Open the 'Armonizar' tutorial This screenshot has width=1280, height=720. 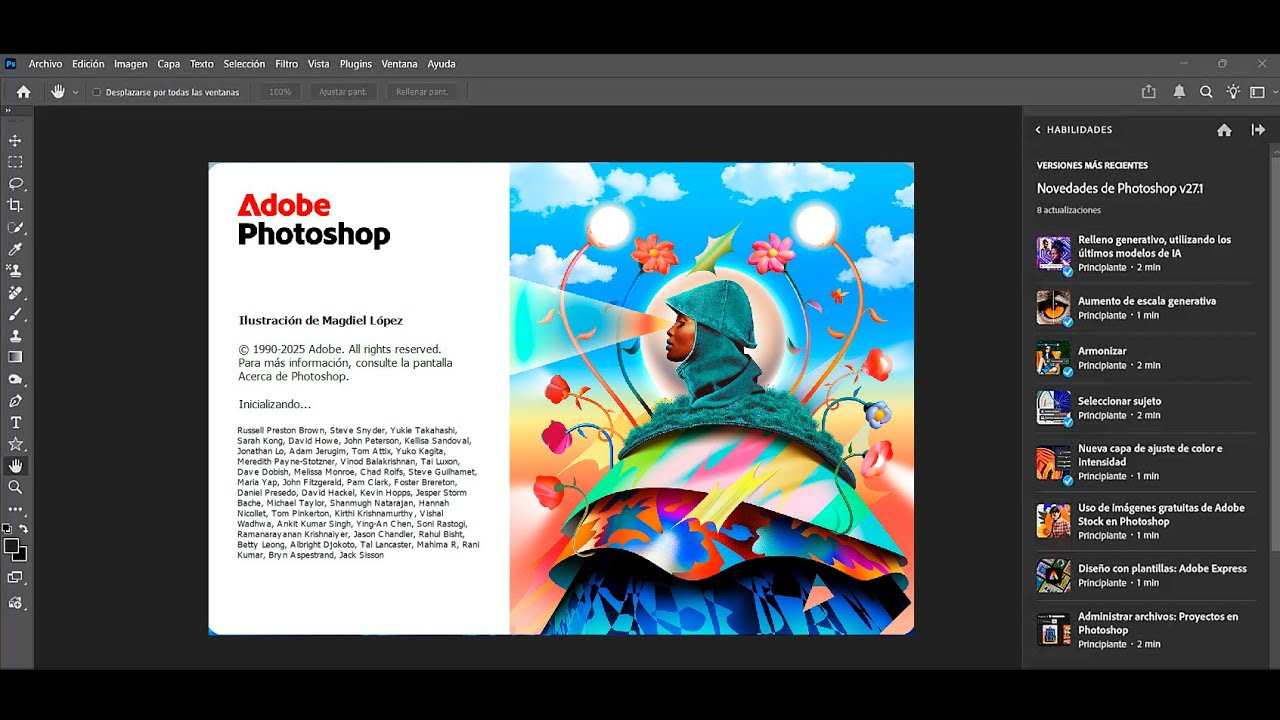click(x=1146, y=358)
